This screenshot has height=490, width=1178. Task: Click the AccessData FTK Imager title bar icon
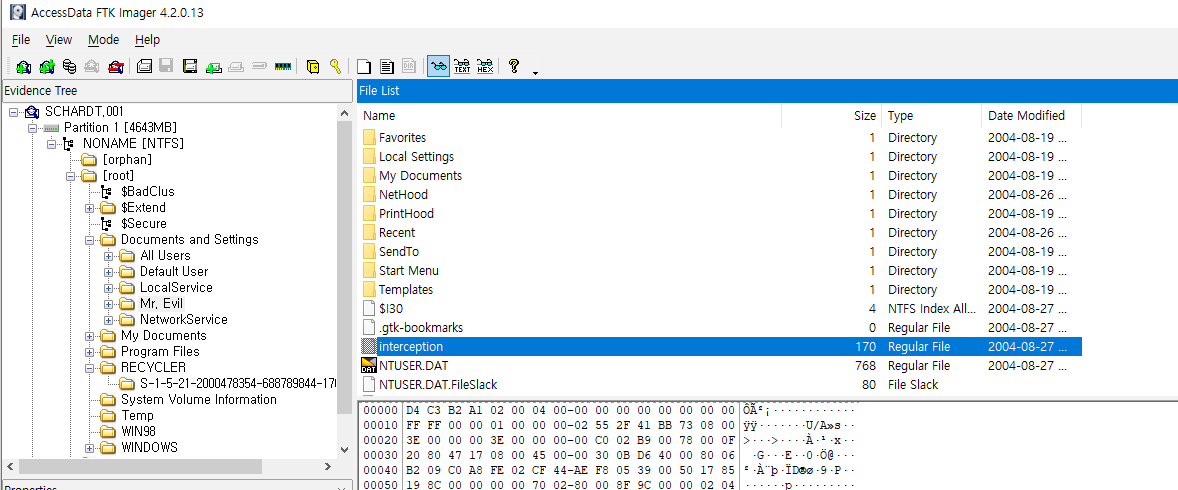(17, 13)
